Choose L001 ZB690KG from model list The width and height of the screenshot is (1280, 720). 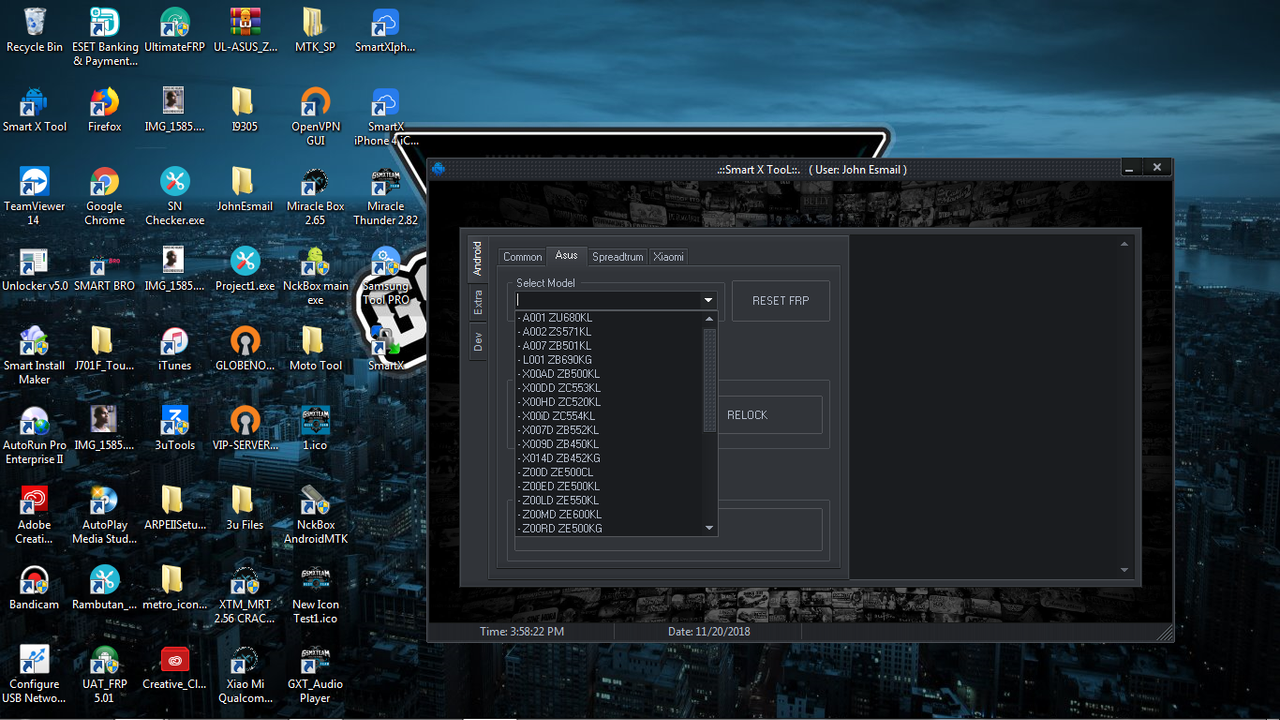[609, 360]
